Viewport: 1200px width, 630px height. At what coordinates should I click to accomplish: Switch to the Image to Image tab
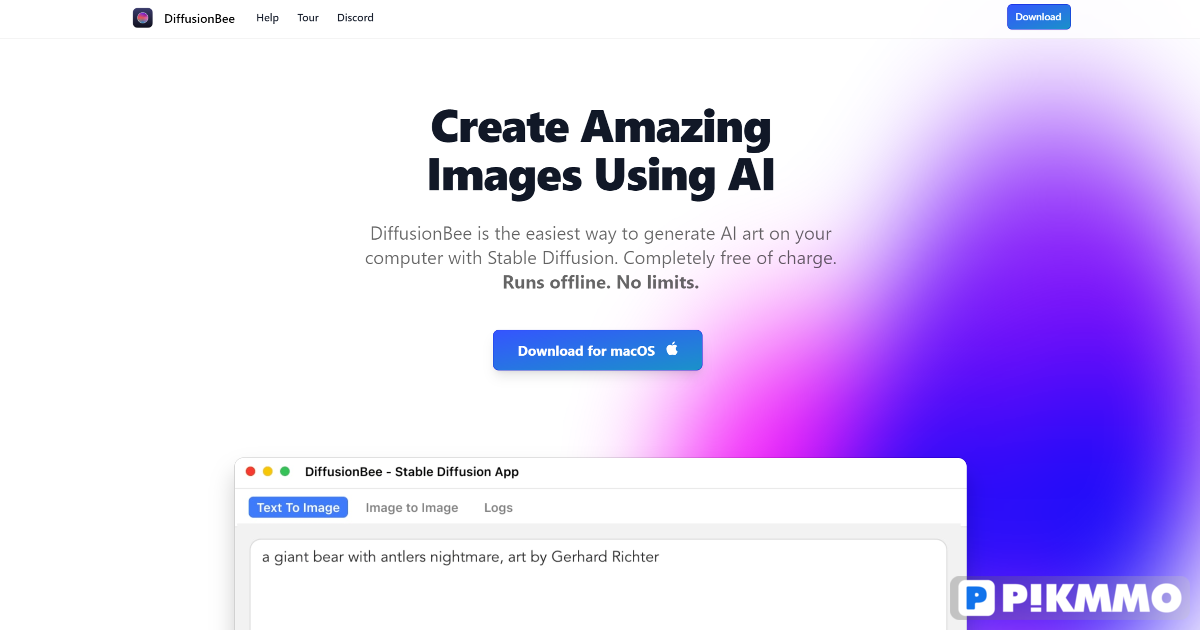412,508
